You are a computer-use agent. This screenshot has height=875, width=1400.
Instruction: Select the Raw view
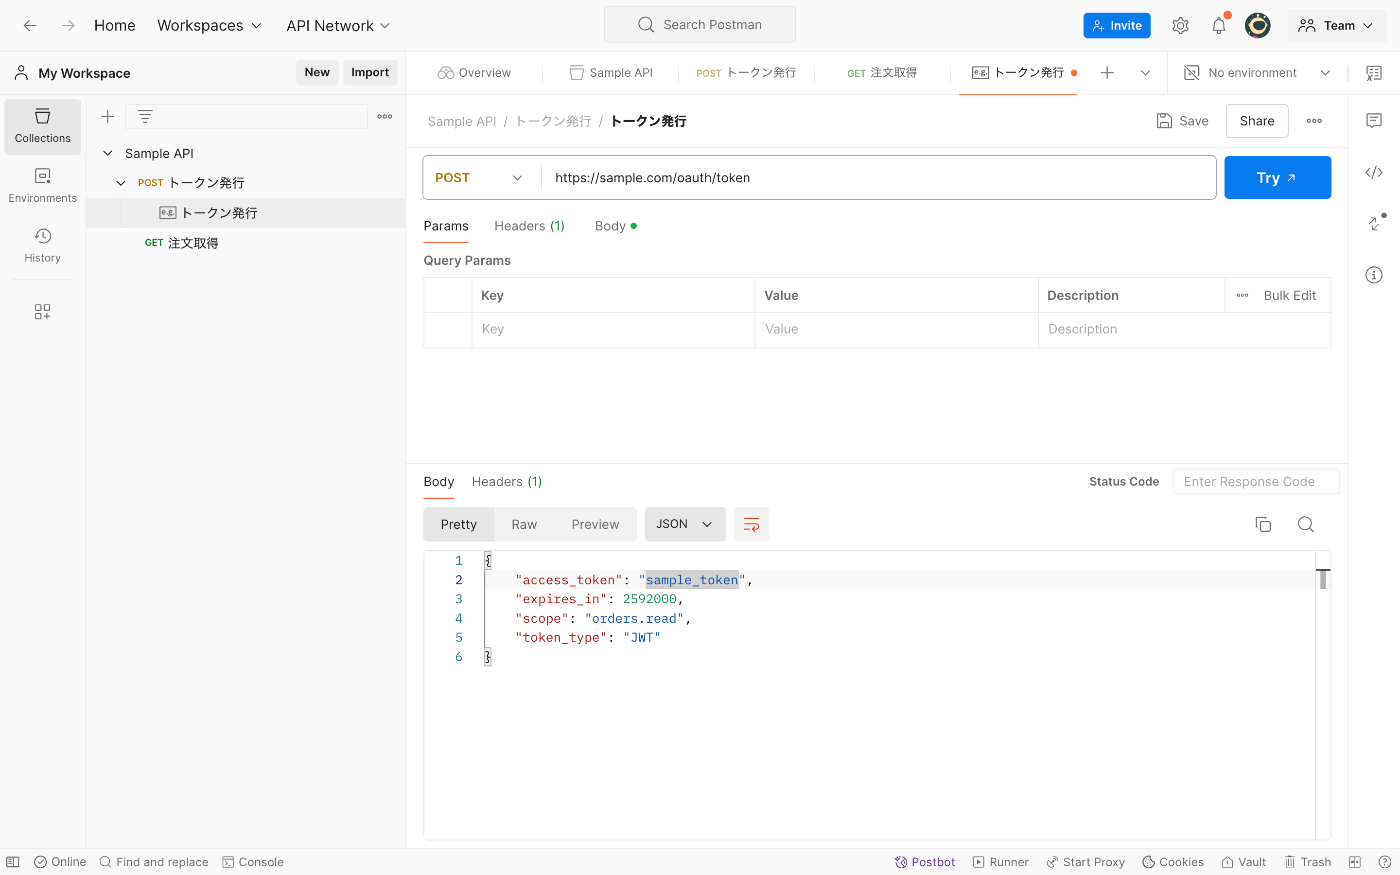[x=524, y=524]
